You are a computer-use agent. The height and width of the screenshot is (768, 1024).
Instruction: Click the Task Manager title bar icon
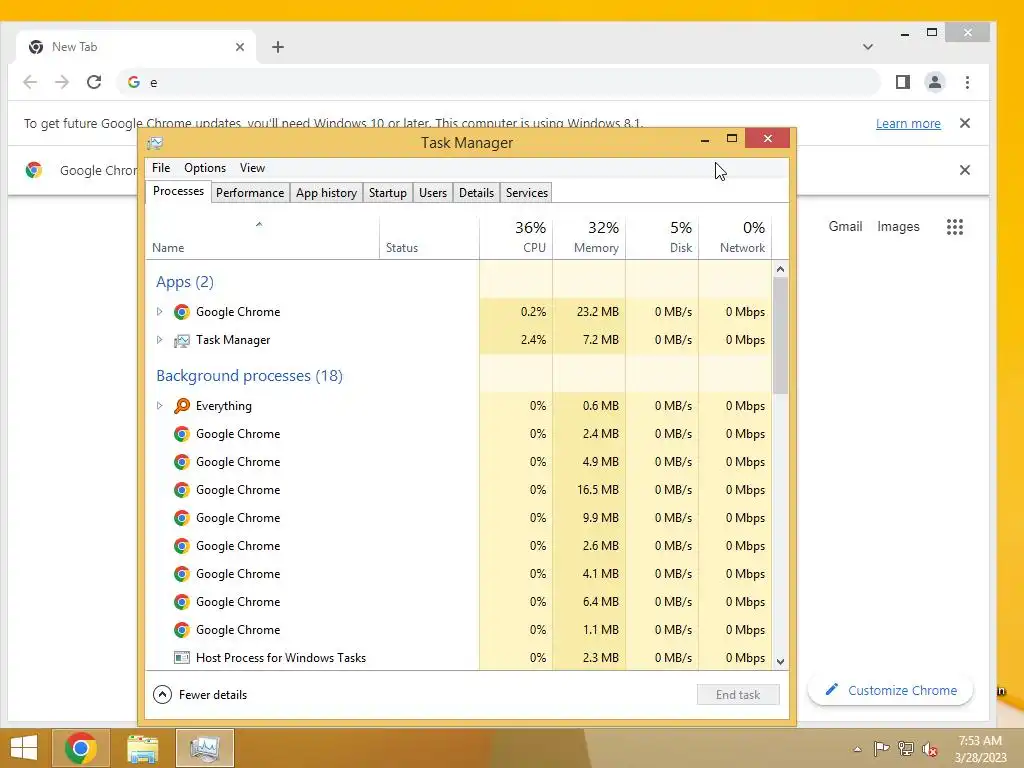click(x=155, y=143)
